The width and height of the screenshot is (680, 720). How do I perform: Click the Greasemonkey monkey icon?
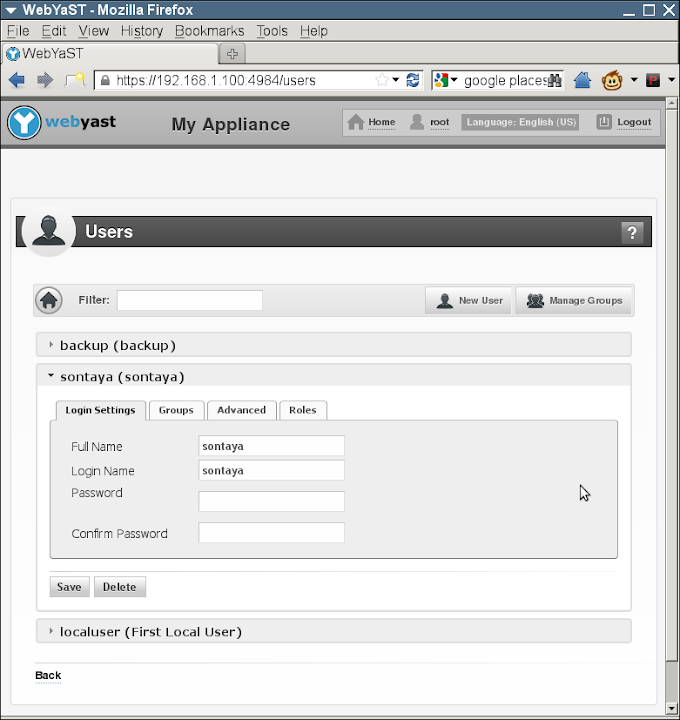[x=612, y=80]
